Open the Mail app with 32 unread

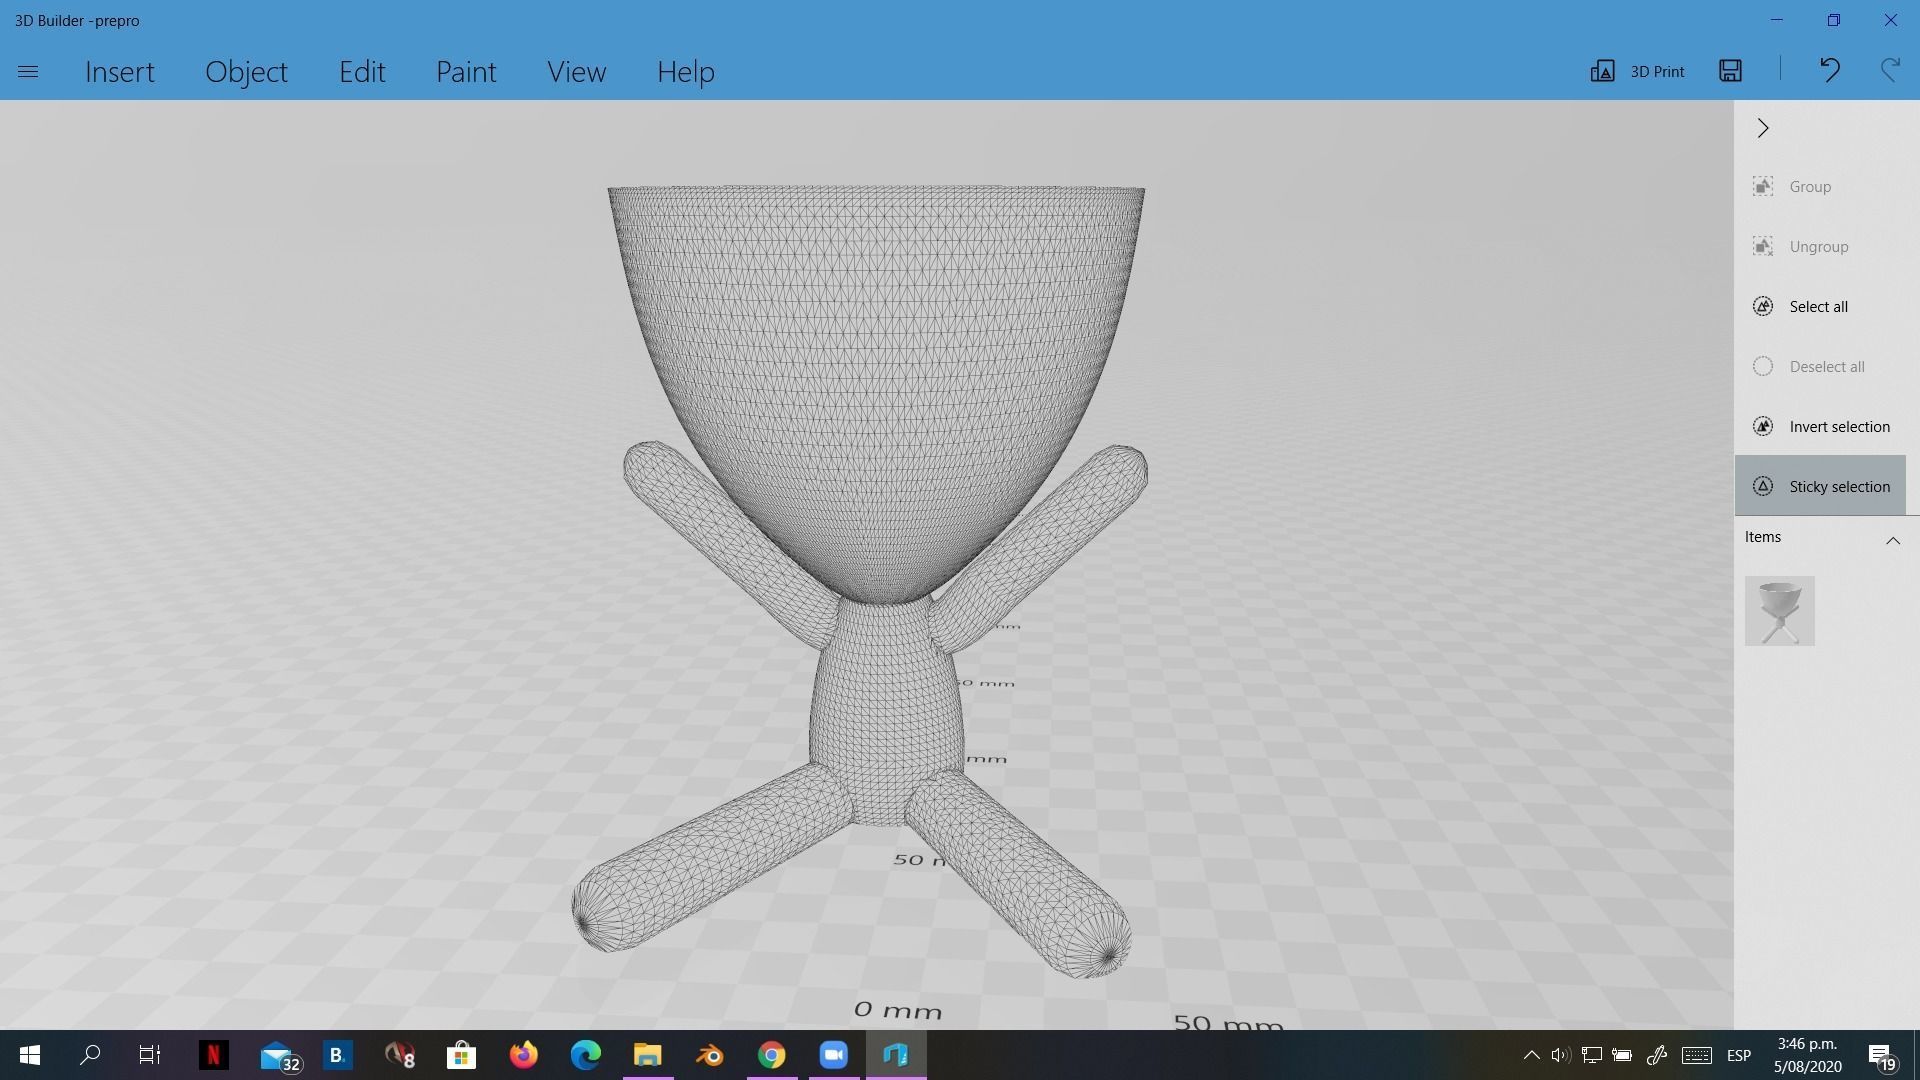pyautogui.click(x=279, y=1056)
